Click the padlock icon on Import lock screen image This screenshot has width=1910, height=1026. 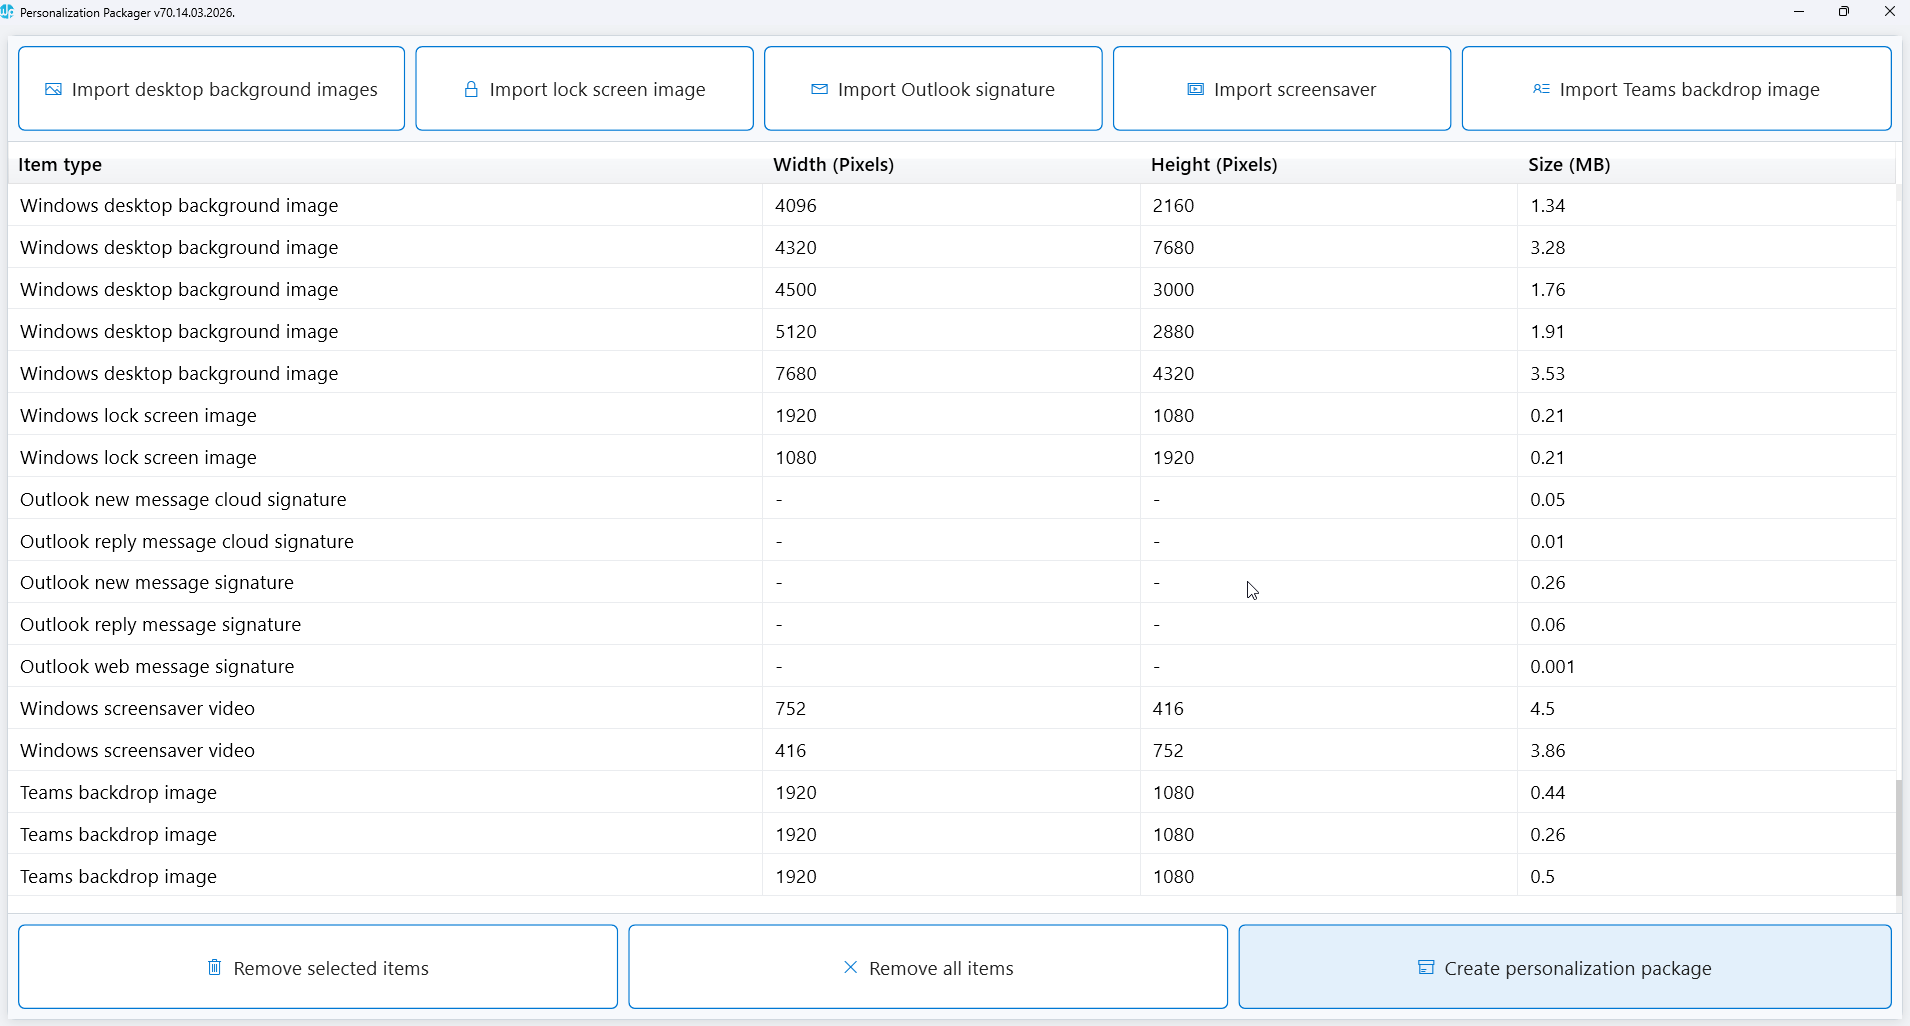[x=471, y=90]
